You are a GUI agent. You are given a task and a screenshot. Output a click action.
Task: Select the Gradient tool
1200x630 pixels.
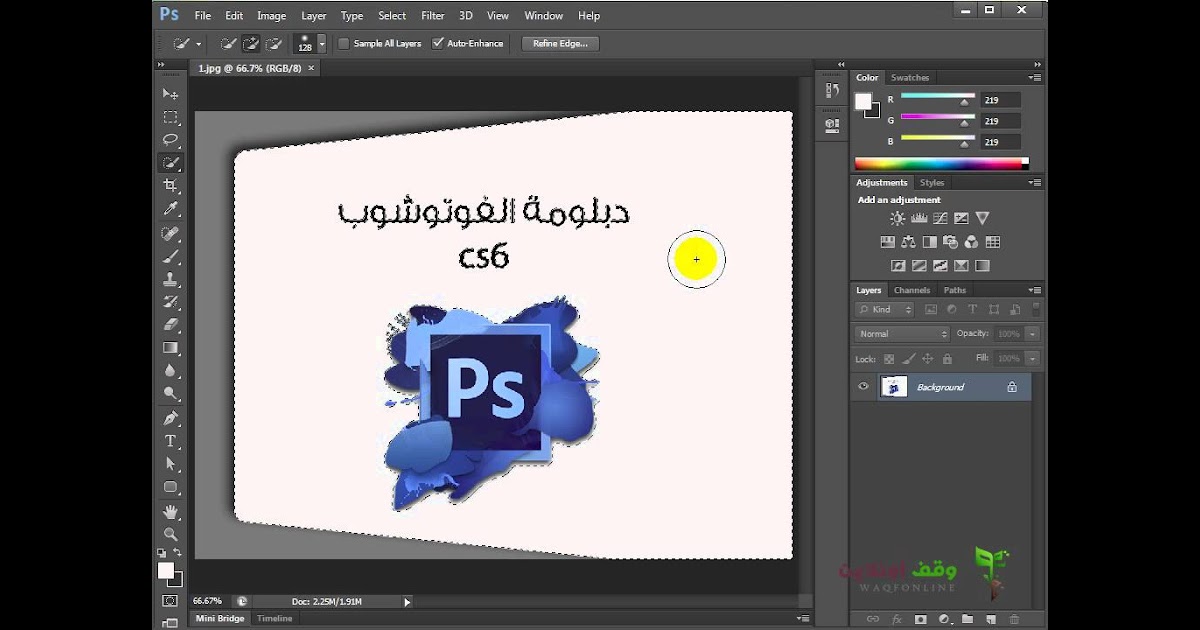click(x=171, y=348)
